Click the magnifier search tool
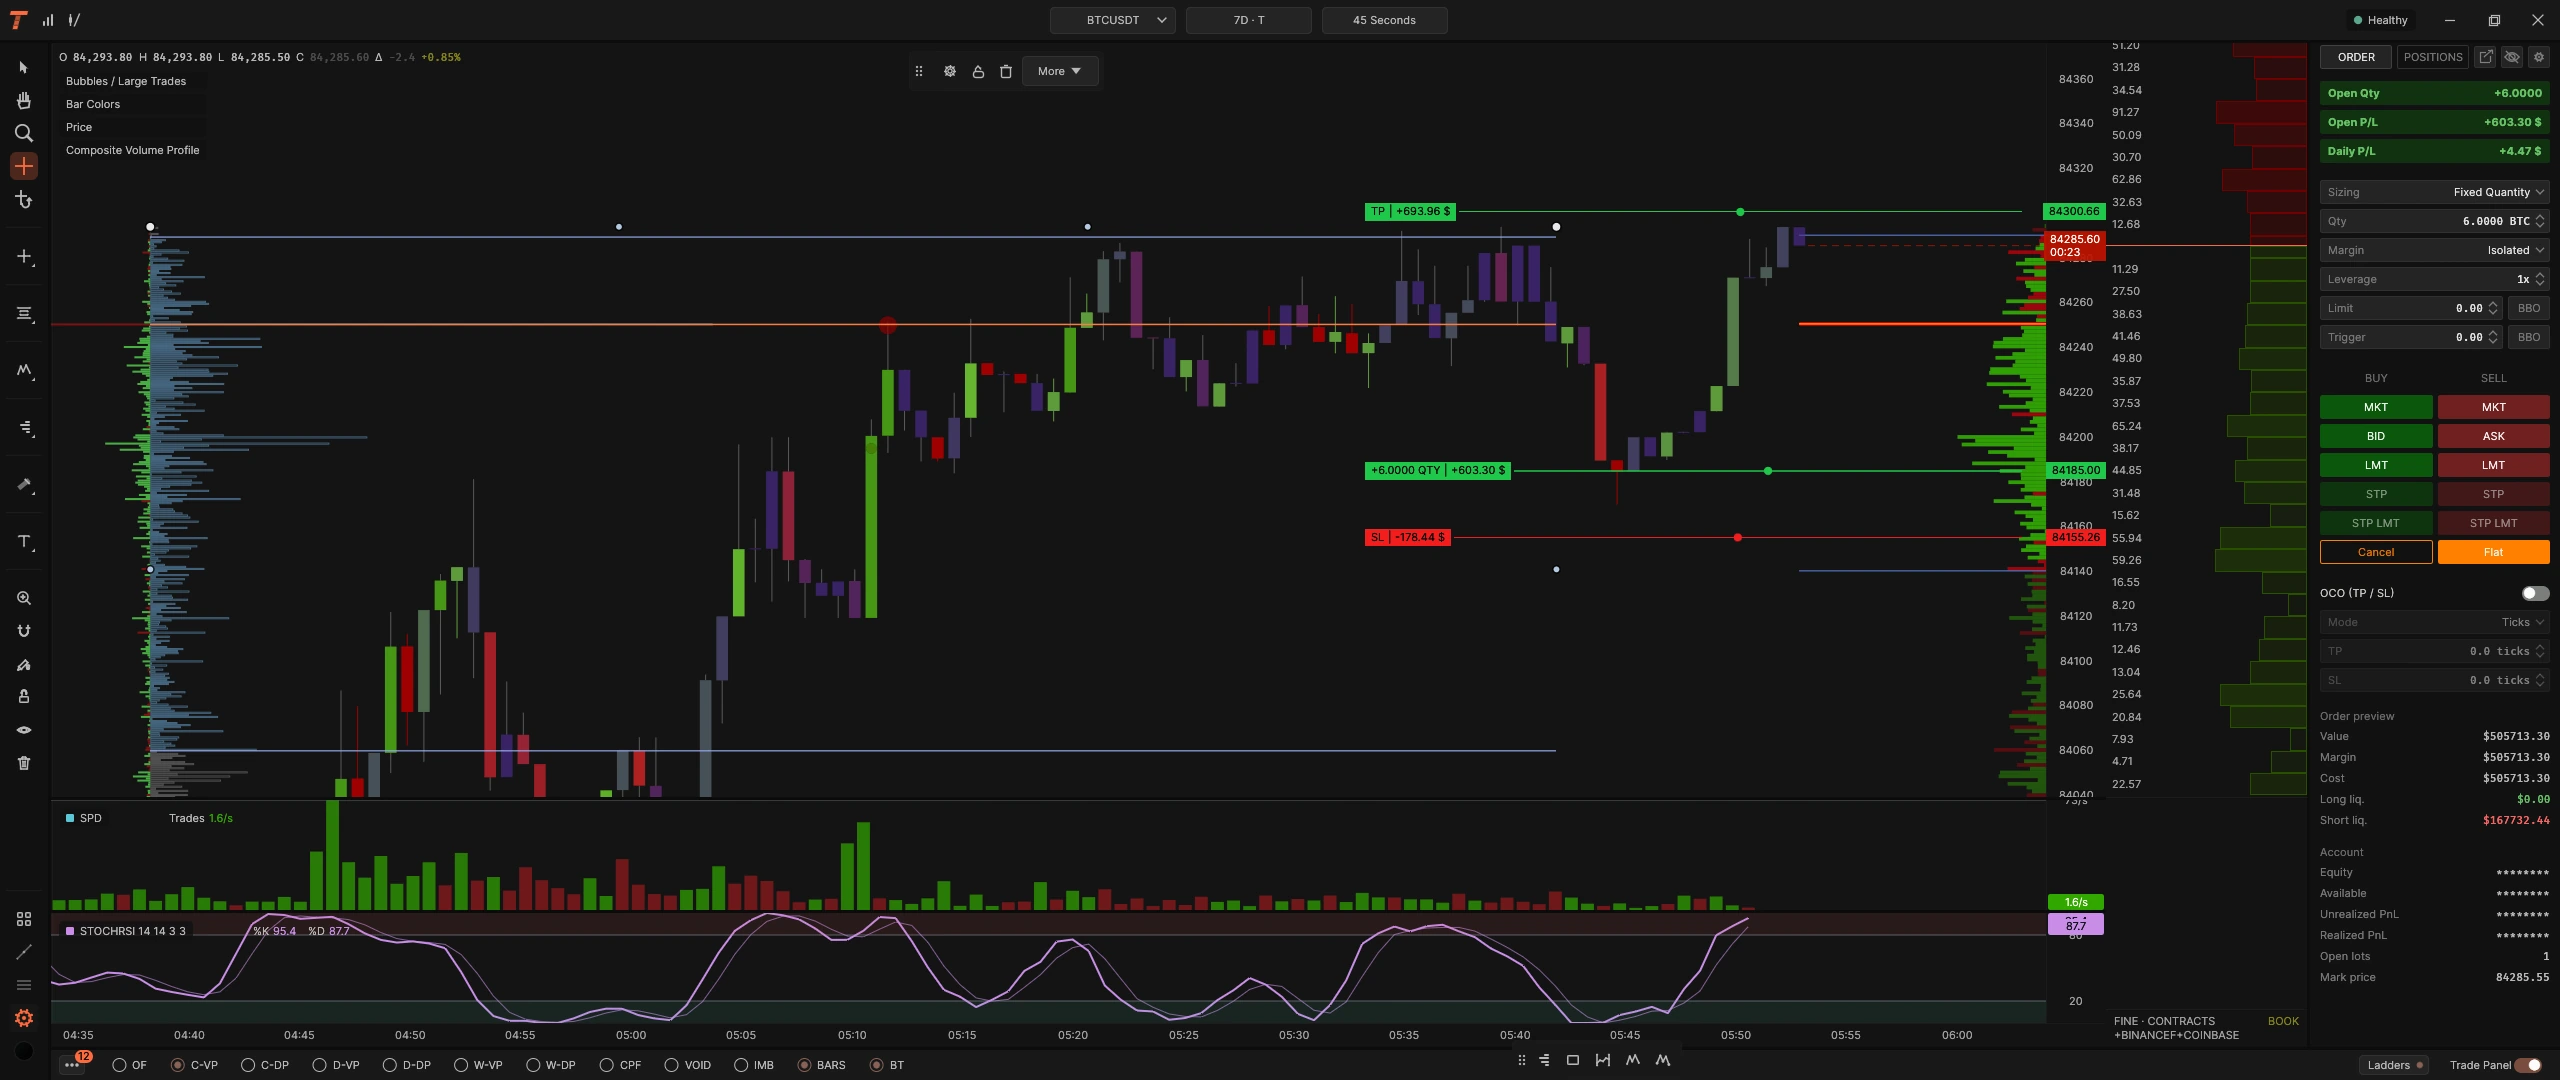 (24, 133)
